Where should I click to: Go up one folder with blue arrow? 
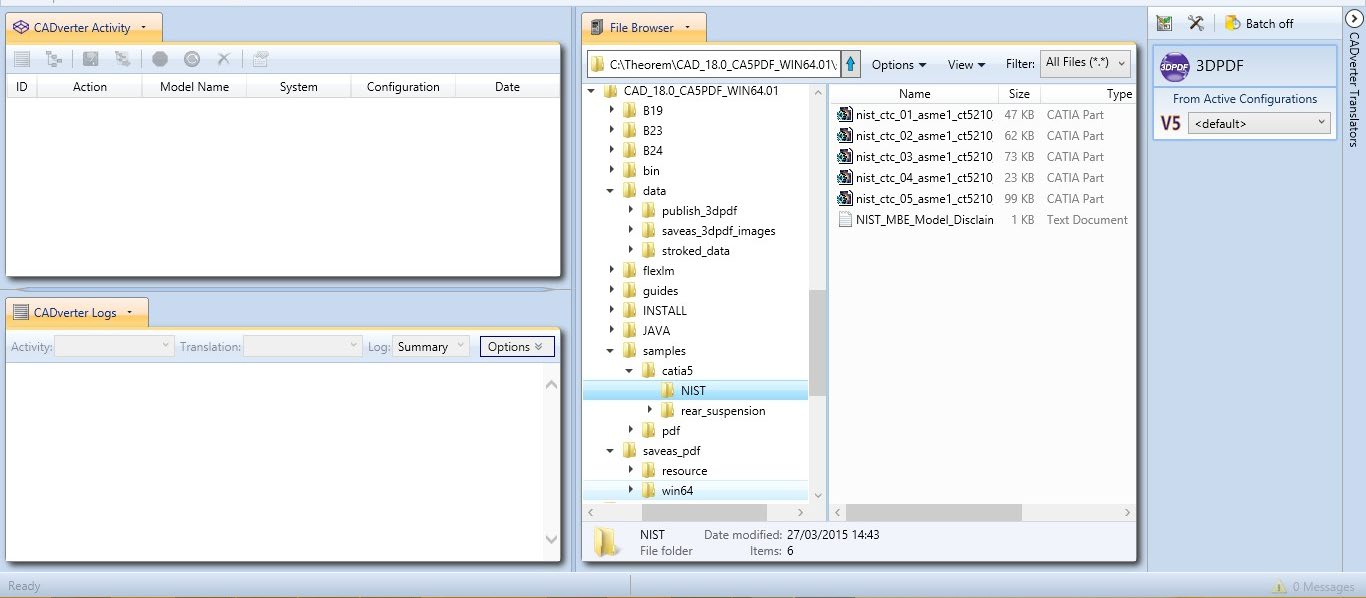click(x=851, y=64)
